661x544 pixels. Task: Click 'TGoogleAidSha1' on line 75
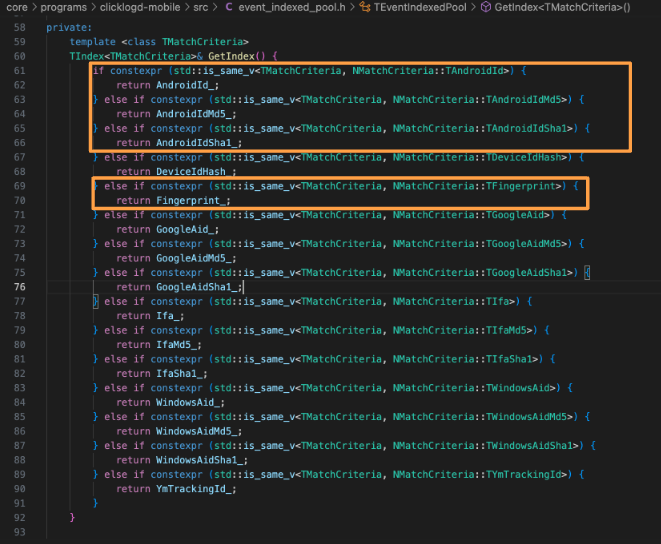click(527, 272)
